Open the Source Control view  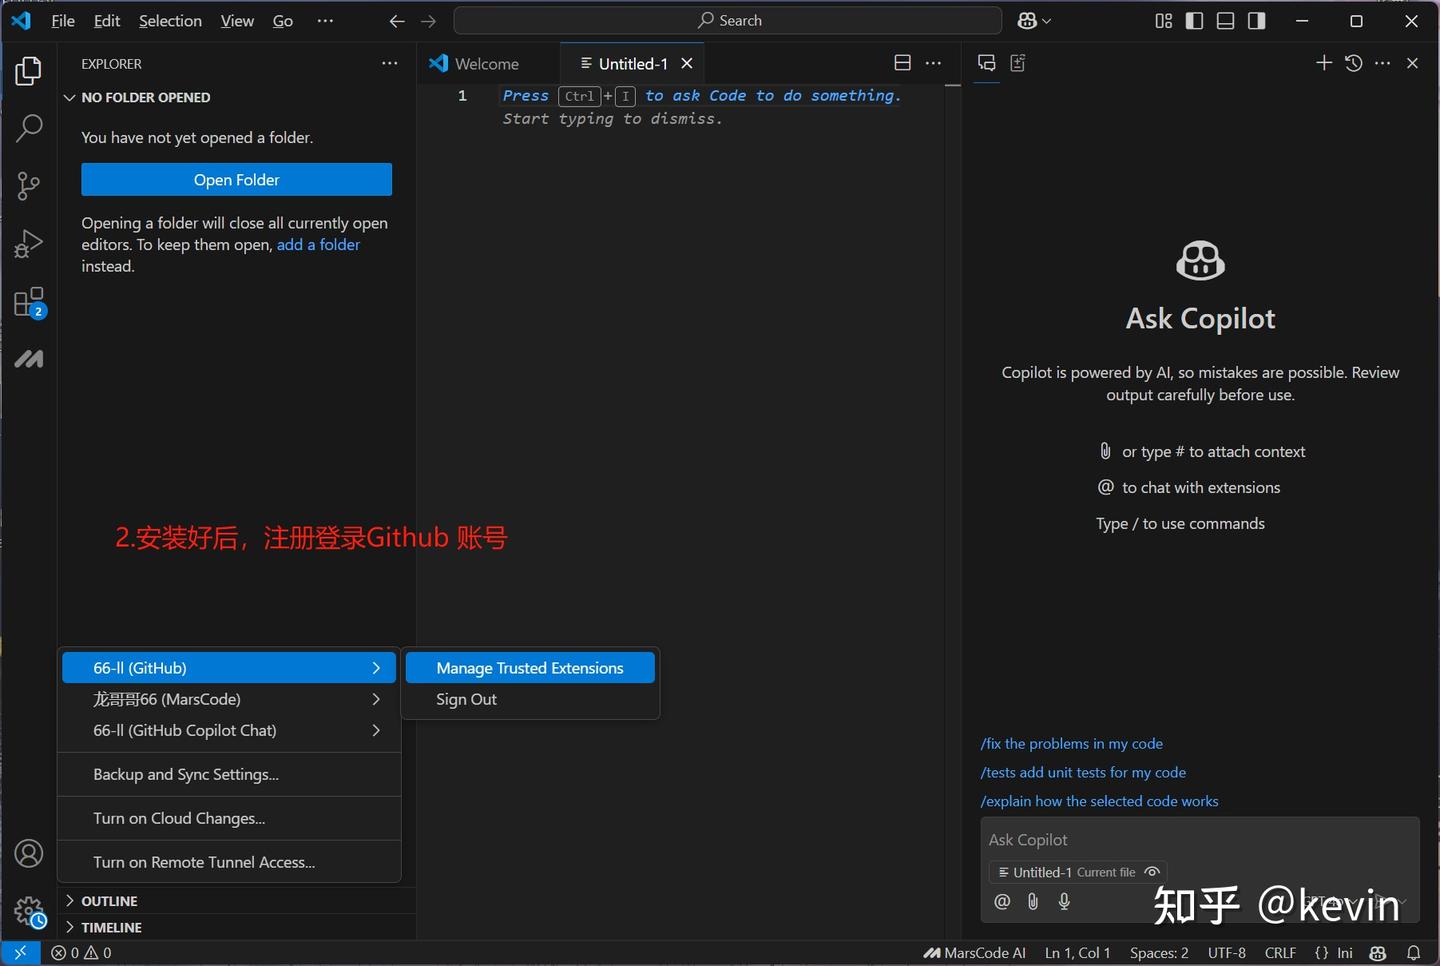tap(28, 185)
